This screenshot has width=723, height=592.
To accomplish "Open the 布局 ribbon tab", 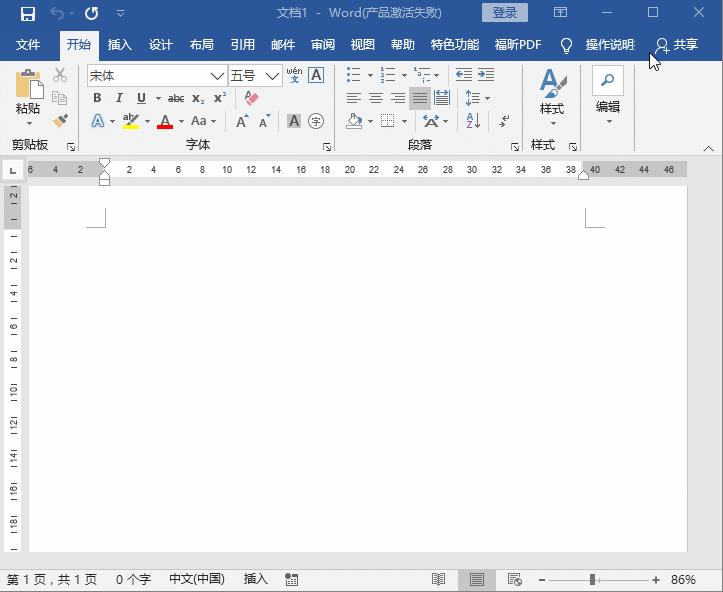I will pos(201,45).
